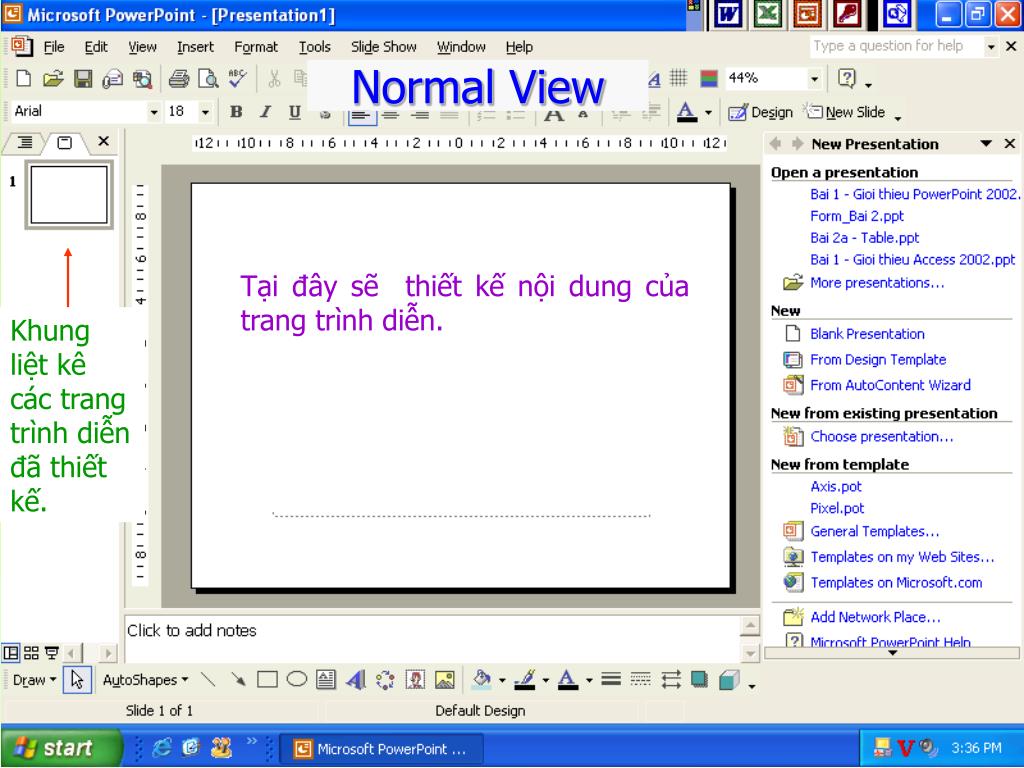
Task: Open the Arial font name dropdown
Action: [x=154, y=112]
